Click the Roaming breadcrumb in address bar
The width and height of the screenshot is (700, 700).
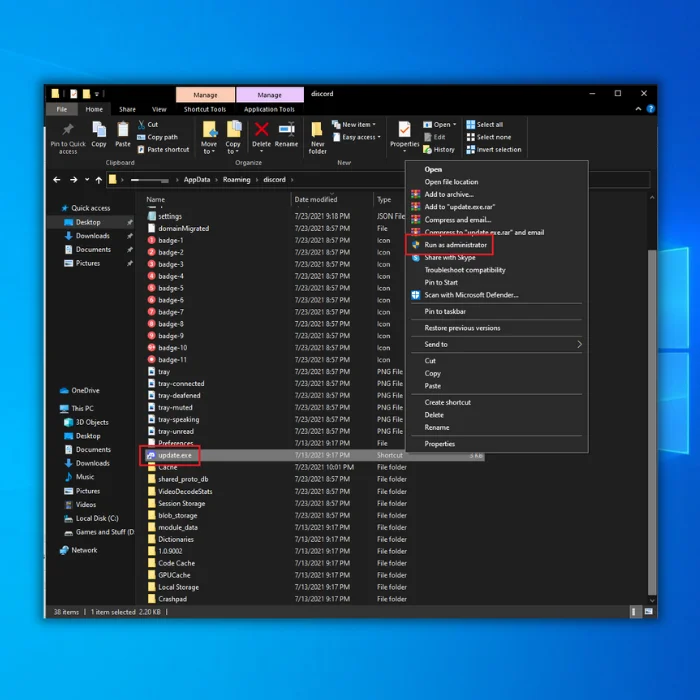(237, 179)
